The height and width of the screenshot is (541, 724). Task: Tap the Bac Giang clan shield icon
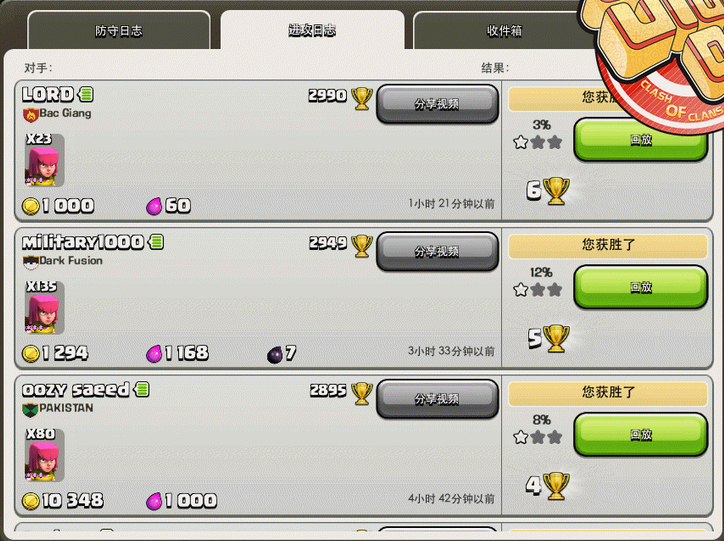click(x=30, y=114)
